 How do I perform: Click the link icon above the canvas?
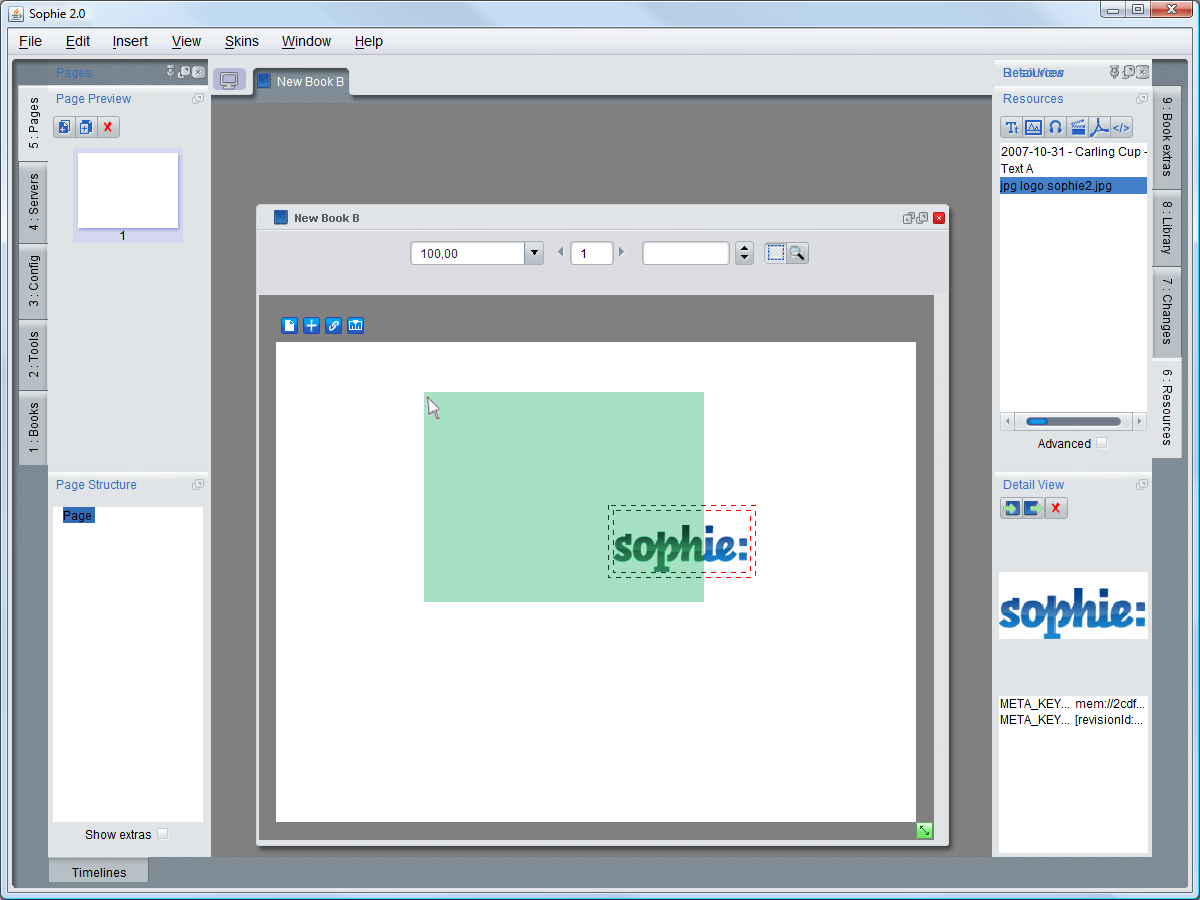point(334,325)
